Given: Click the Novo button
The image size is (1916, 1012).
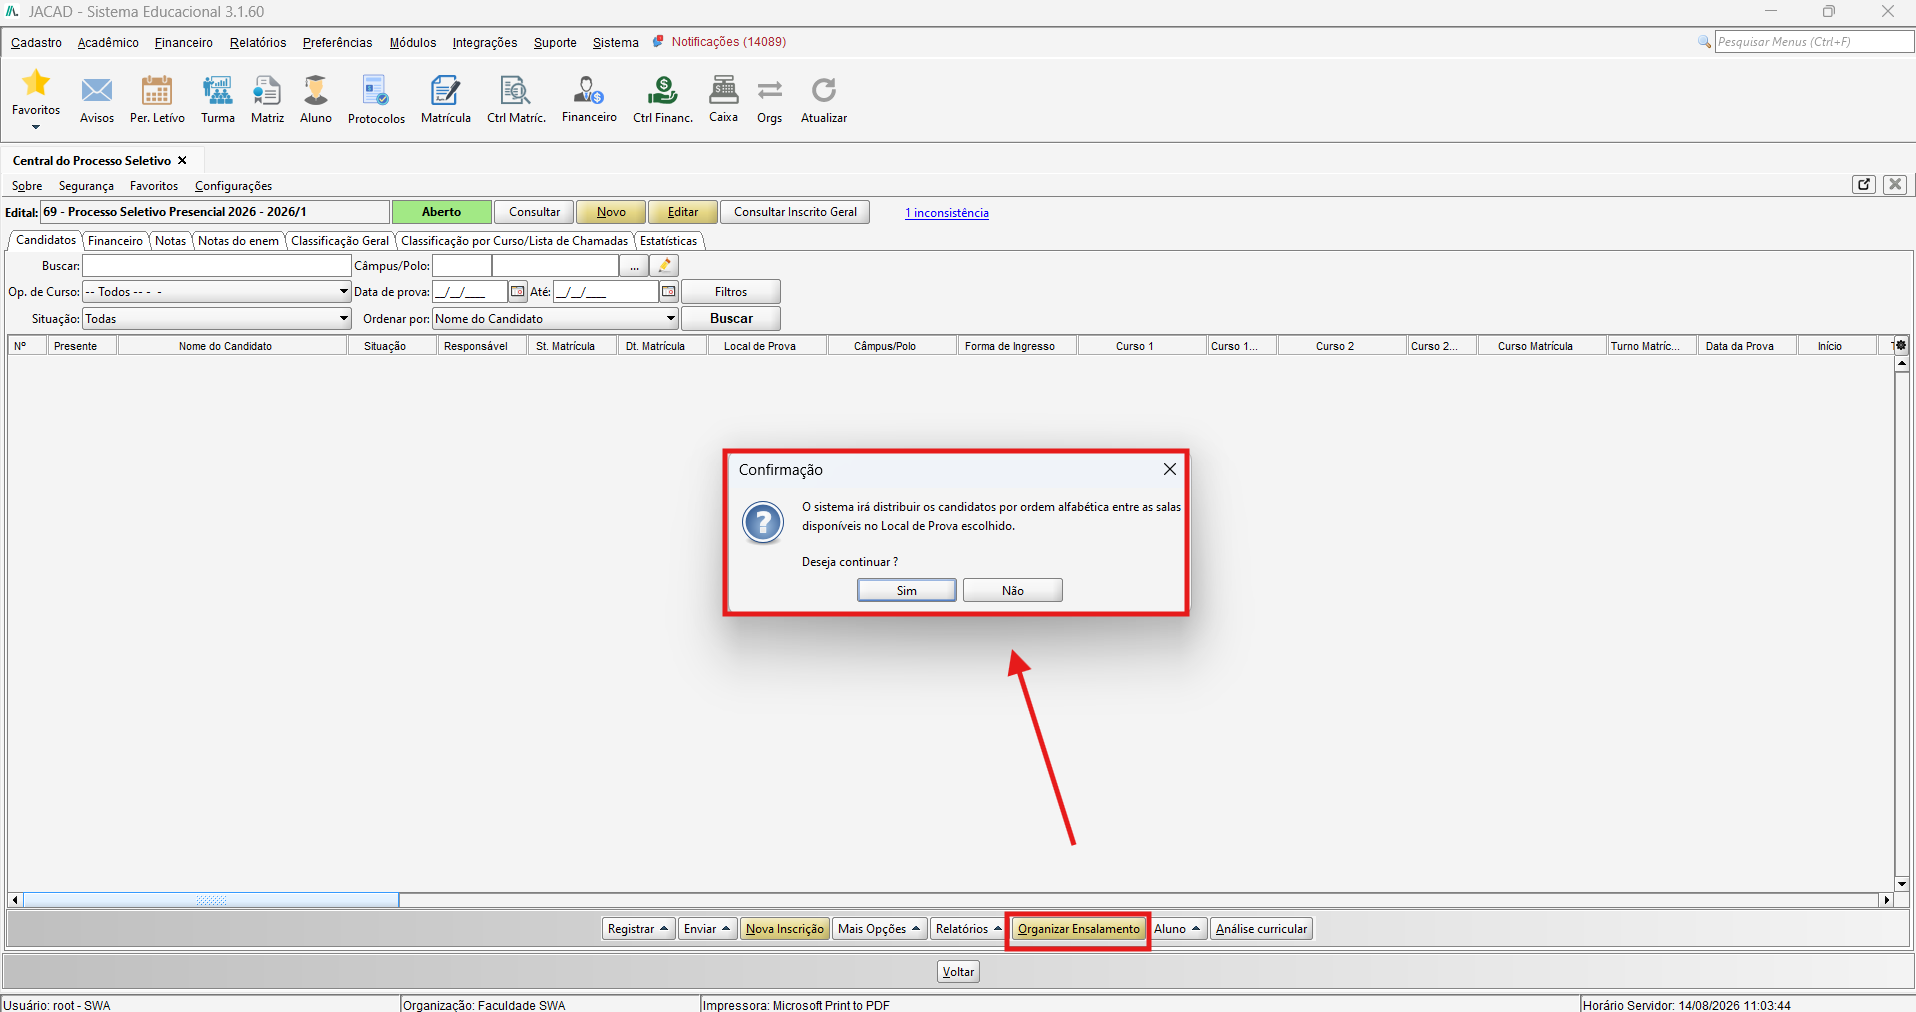Looking at the screenshot, I should click(x=611, y=212).
